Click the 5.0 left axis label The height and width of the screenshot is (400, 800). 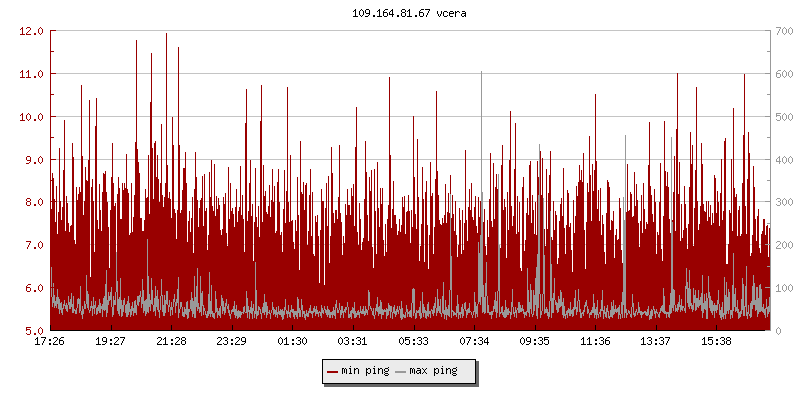click(33, 331)
